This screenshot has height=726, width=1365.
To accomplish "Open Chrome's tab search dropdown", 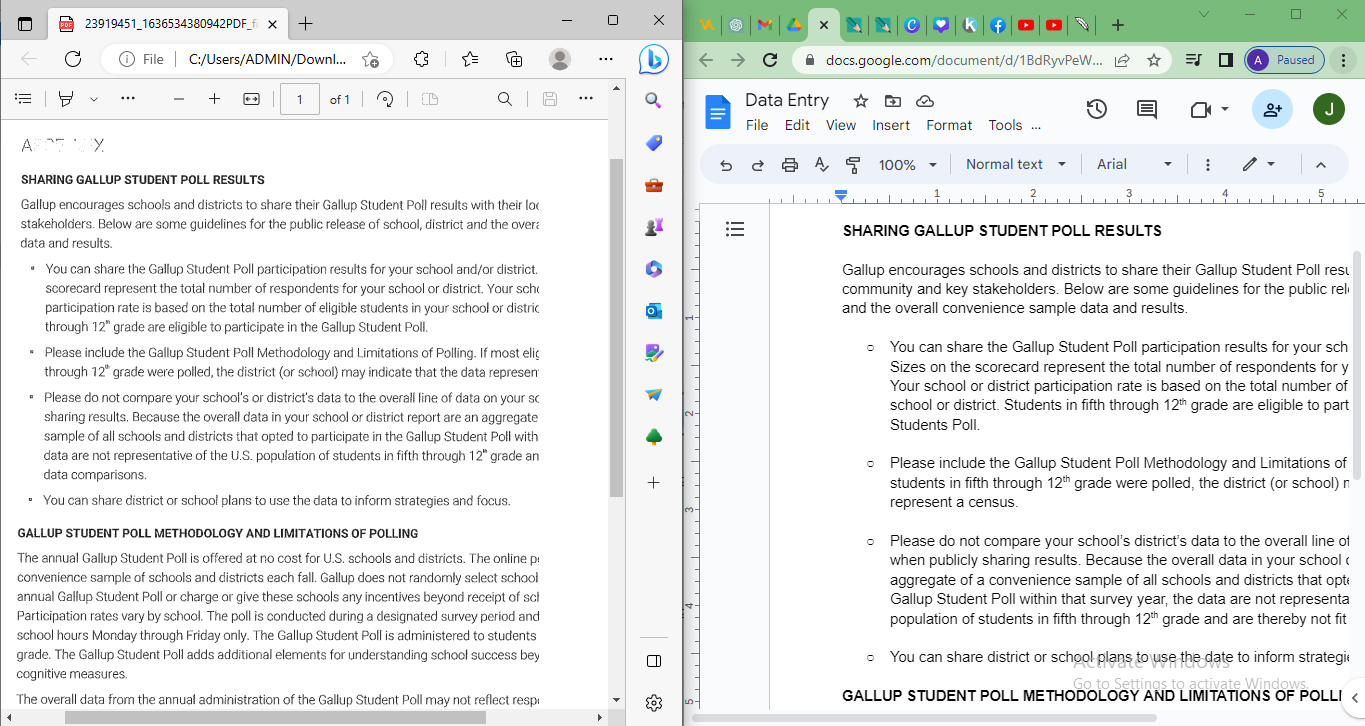I will (x=1203, y=14).
